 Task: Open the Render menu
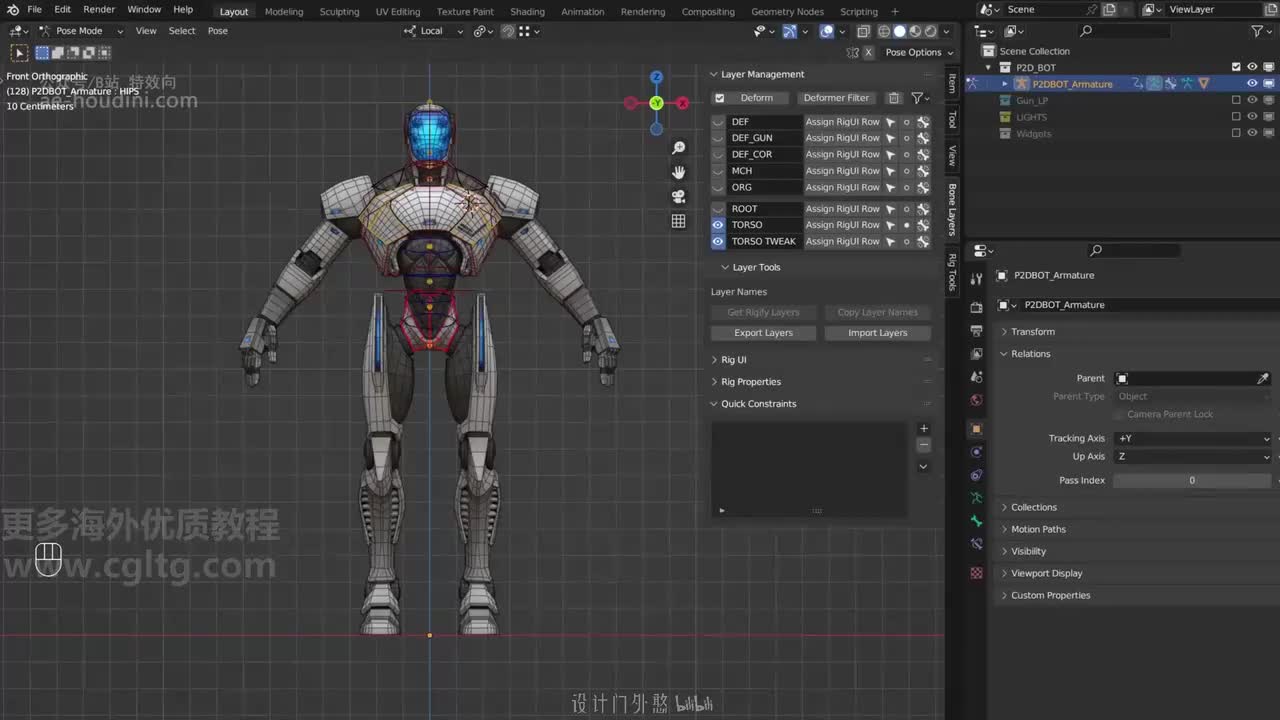99,9
